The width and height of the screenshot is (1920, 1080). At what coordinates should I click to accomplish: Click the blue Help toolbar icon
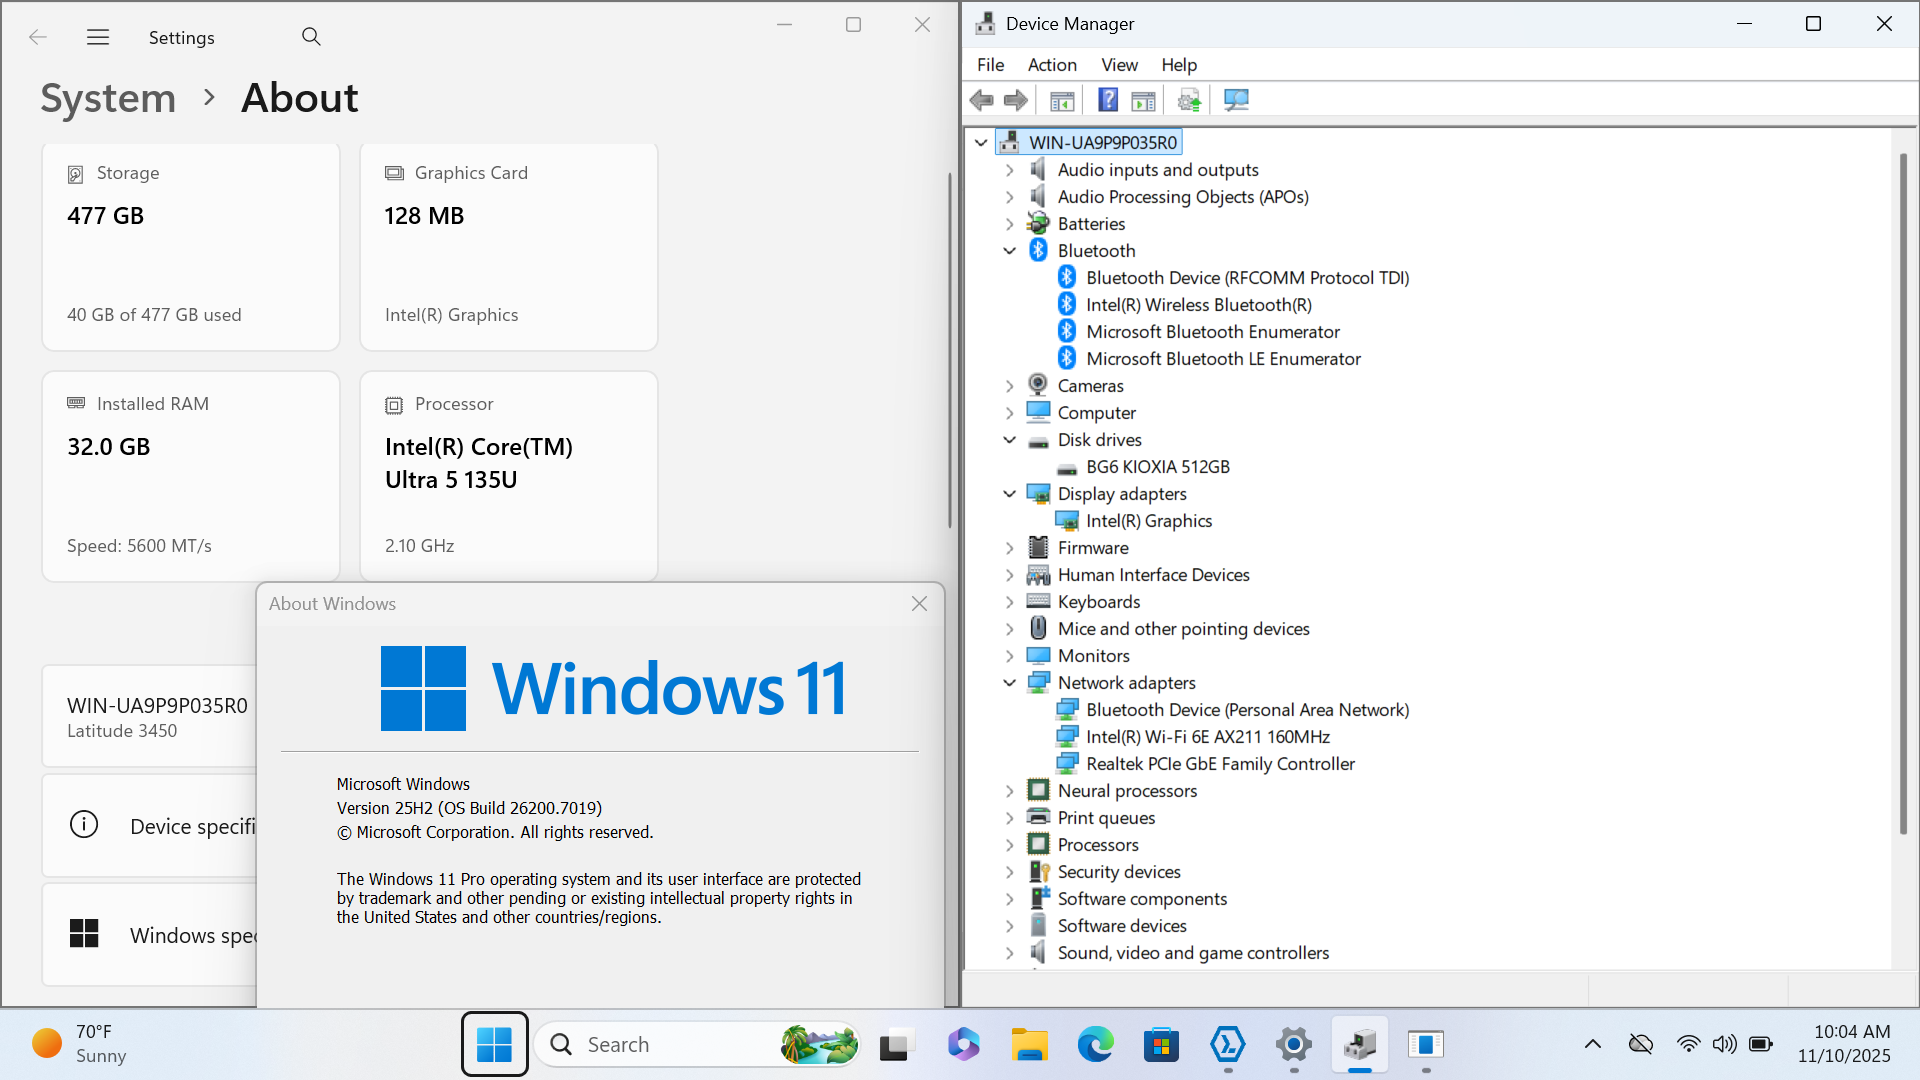1108,100
